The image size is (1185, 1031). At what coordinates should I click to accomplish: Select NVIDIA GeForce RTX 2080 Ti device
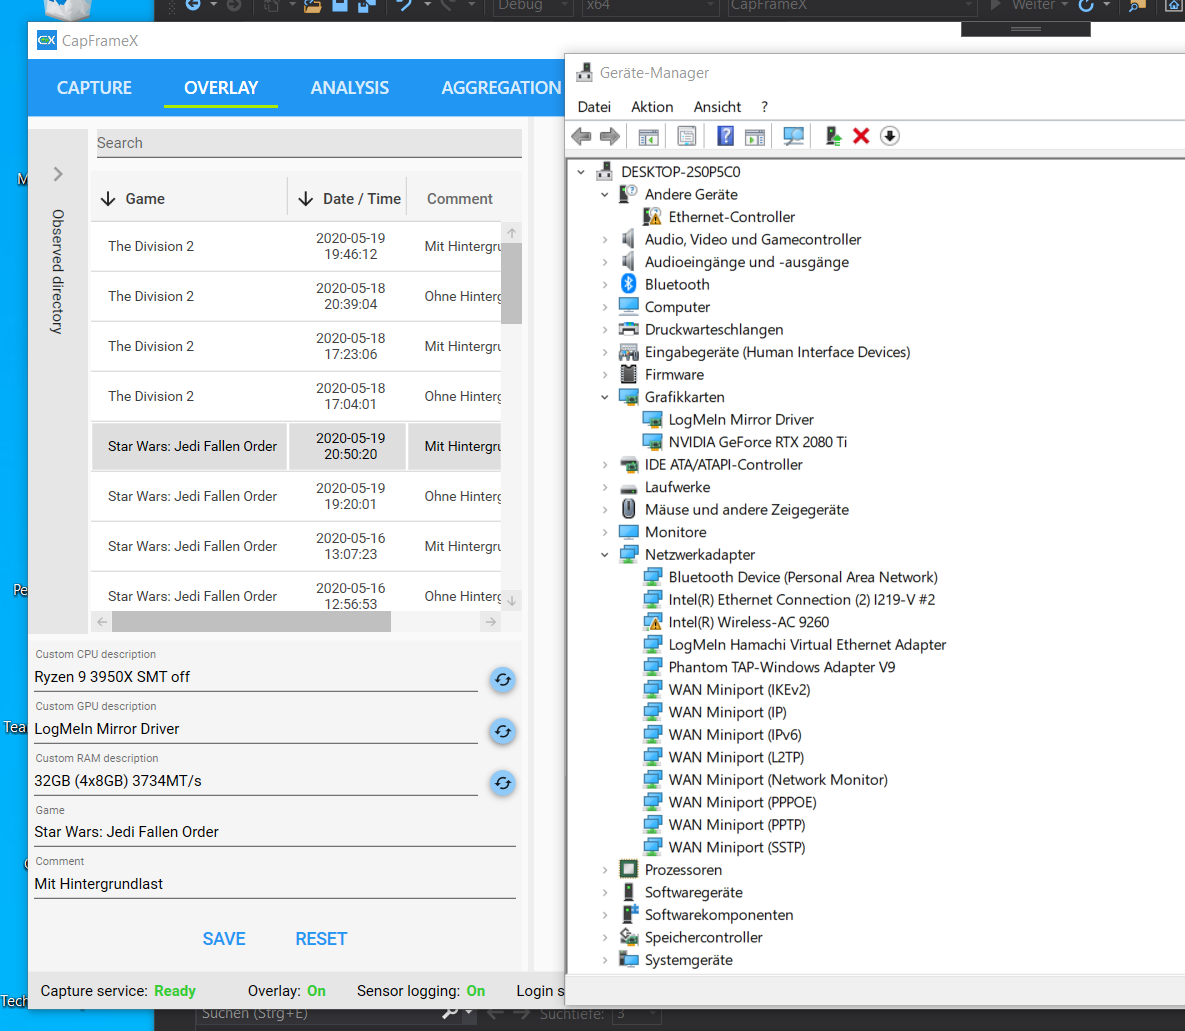click(757, 442)
